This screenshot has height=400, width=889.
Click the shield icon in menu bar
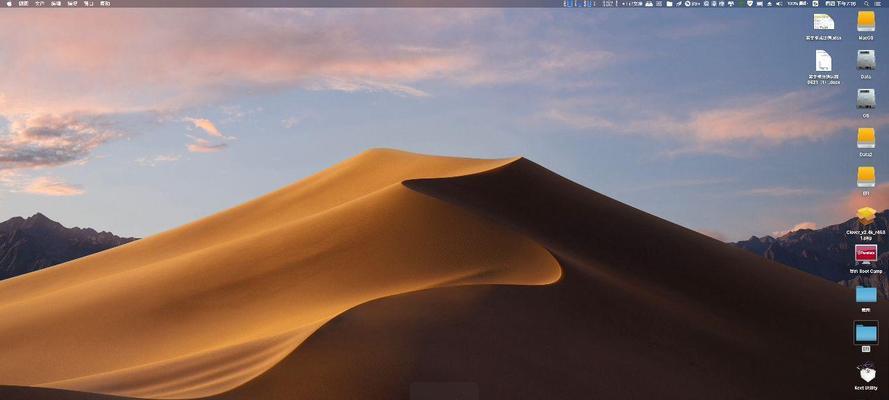coord(750,3)
